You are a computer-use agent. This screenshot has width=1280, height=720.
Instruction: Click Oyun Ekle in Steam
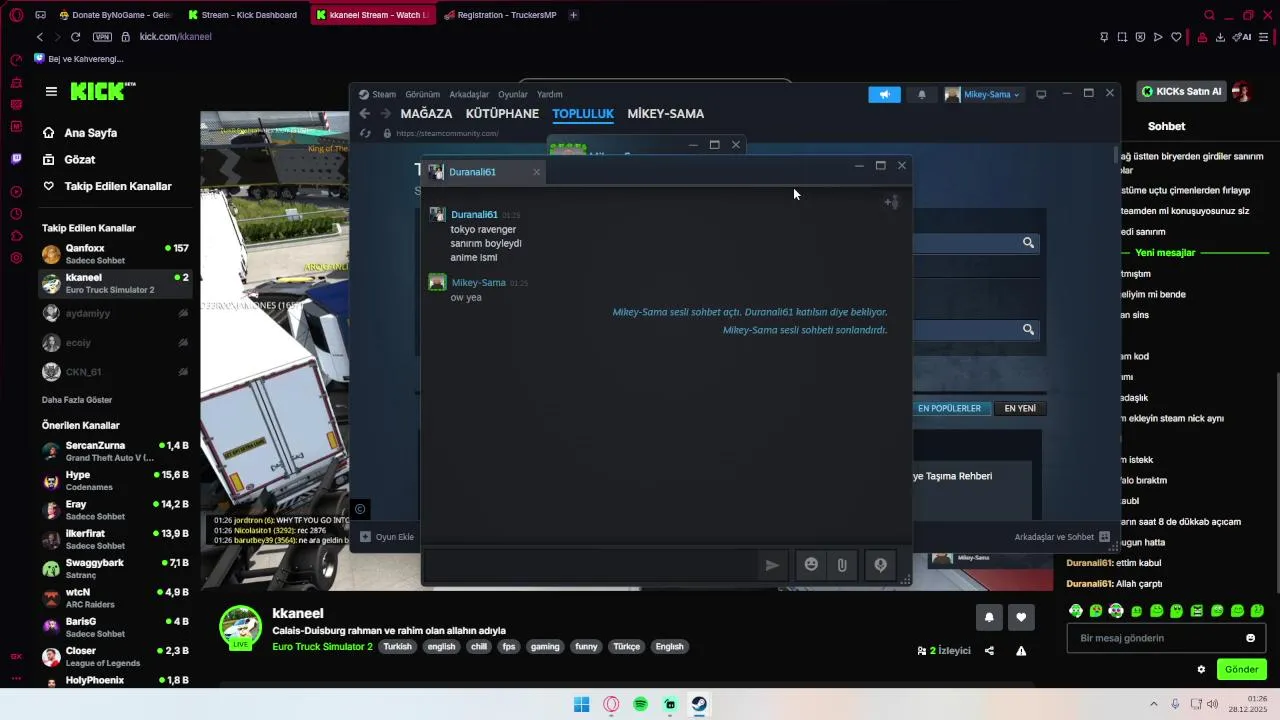[387, 537]
